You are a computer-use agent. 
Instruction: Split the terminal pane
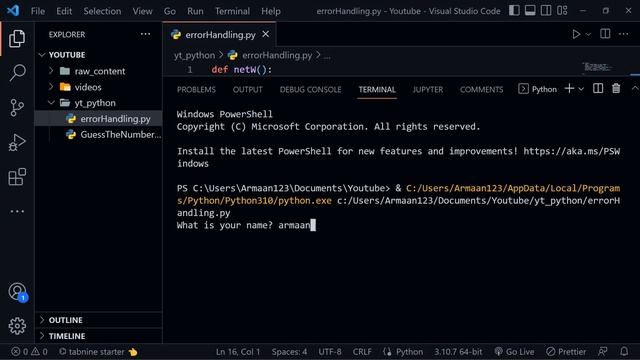pos(598,89)
